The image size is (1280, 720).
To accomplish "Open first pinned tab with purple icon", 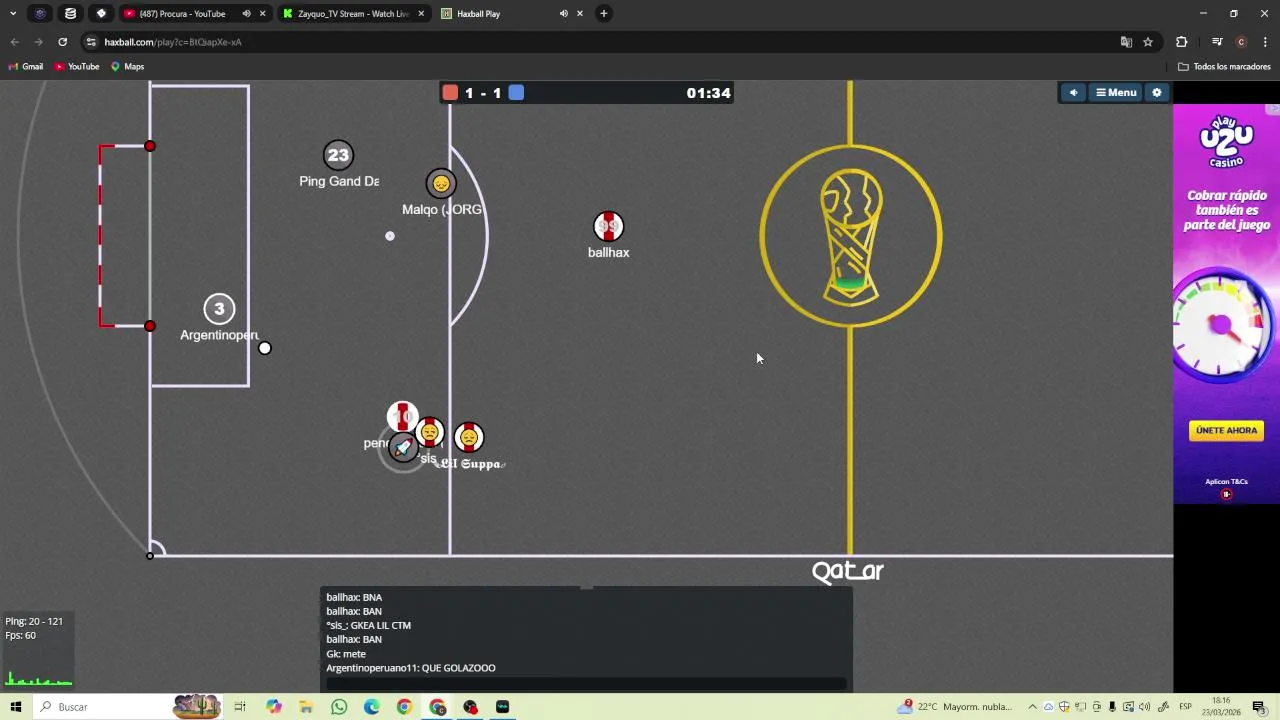I will (40, 14).
